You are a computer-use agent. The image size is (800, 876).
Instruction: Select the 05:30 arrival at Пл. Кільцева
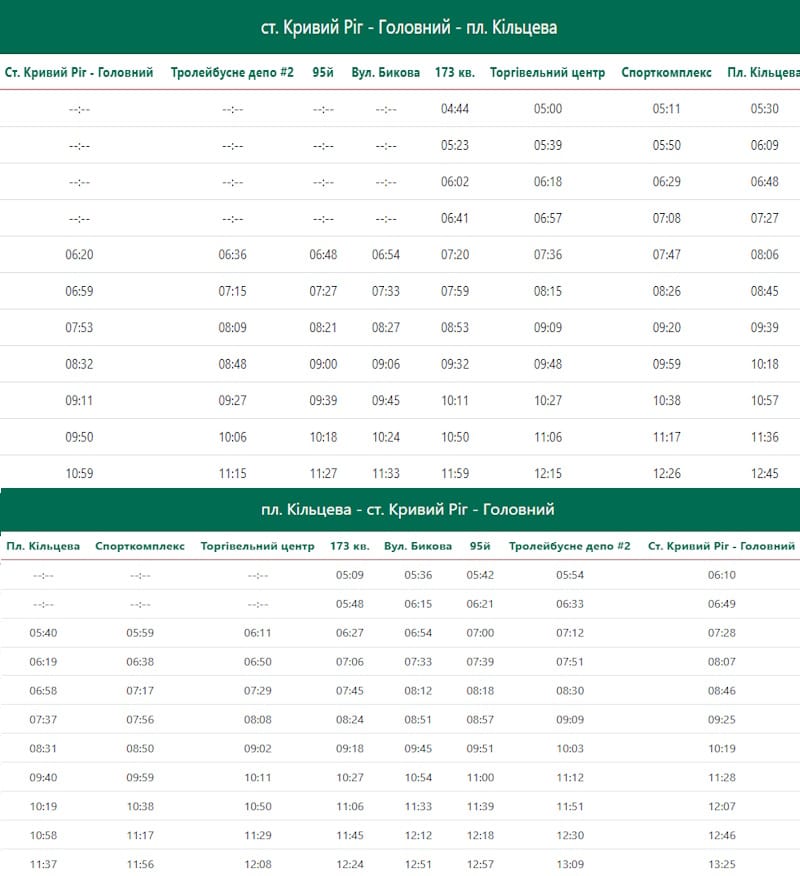pos(764,109)
